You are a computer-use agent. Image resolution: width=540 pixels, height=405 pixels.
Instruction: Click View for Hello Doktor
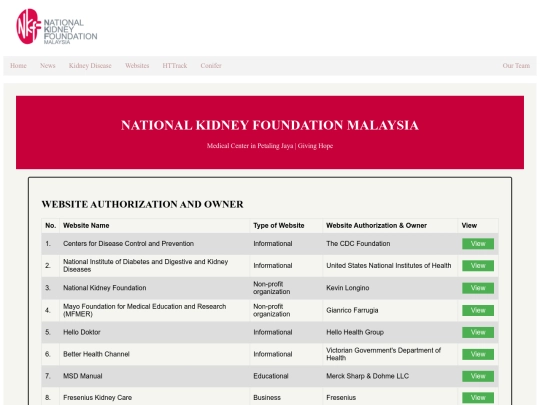tap(478, 332)
